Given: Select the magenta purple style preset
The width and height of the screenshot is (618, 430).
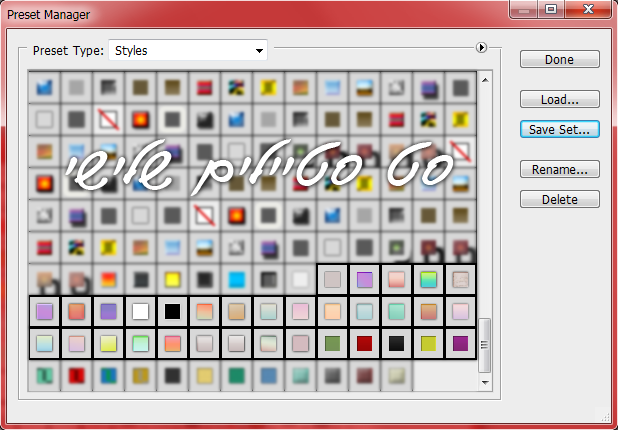Looking at the screenshot, I should pyautogui.click(x=460, y=344).
